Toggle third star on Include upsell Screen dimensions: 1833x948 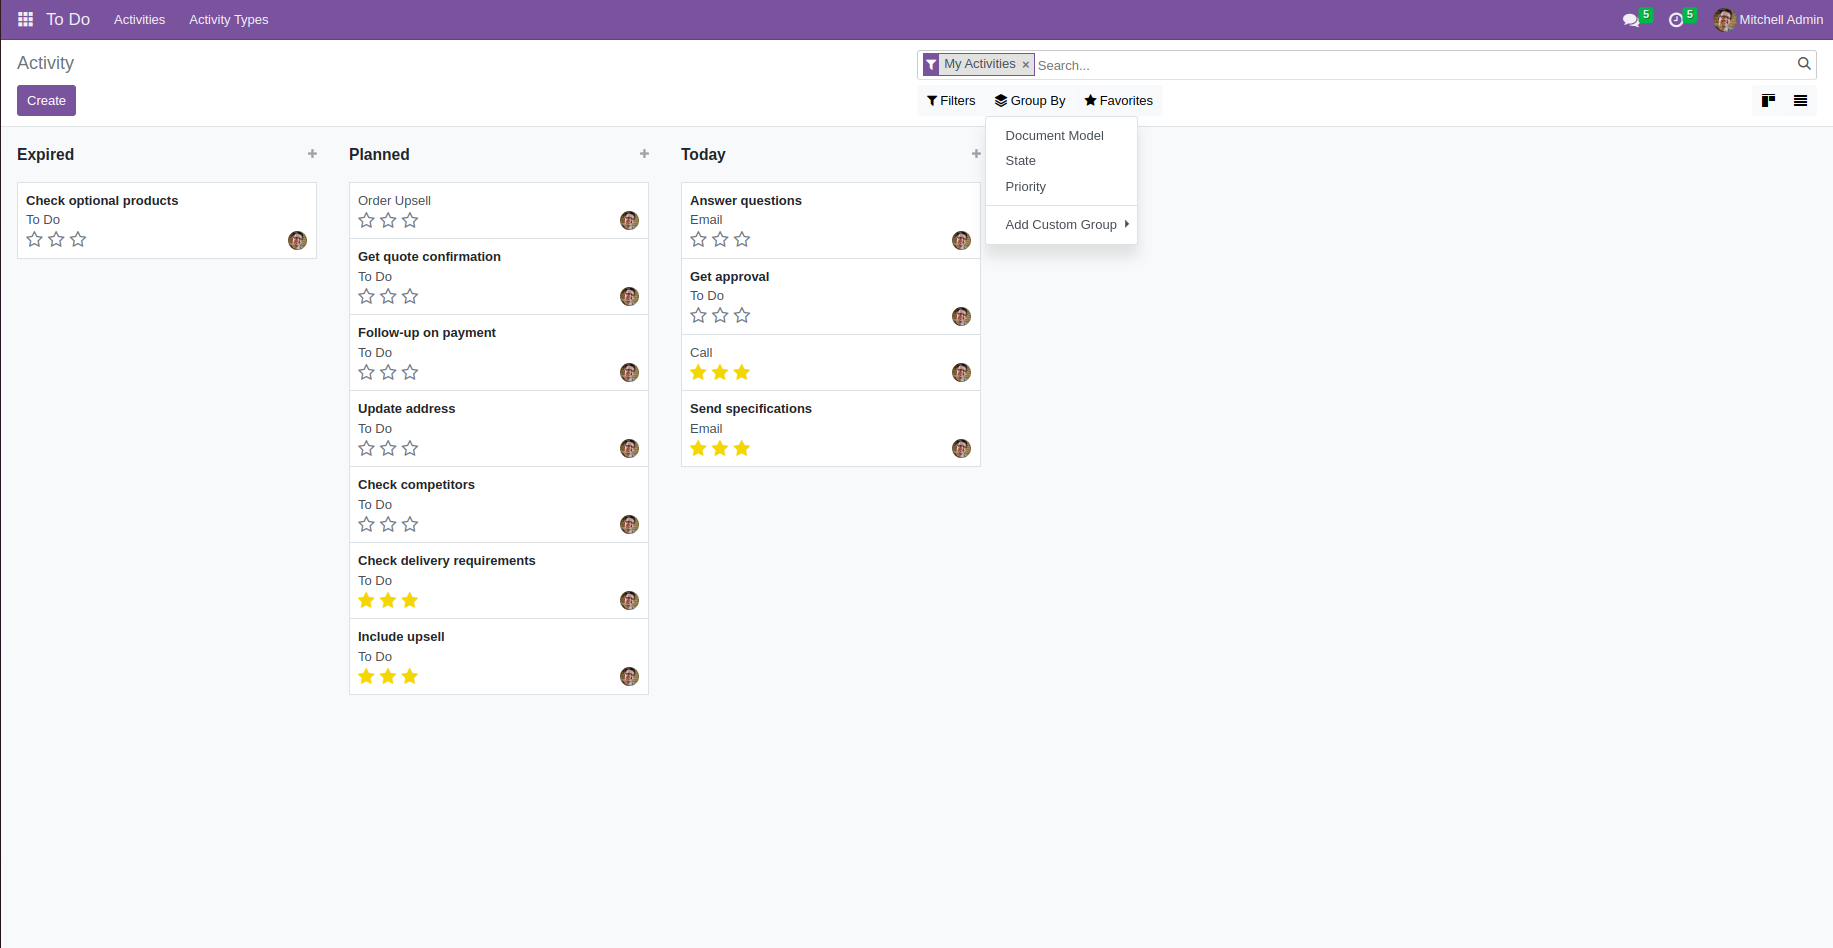coord(410,676)
